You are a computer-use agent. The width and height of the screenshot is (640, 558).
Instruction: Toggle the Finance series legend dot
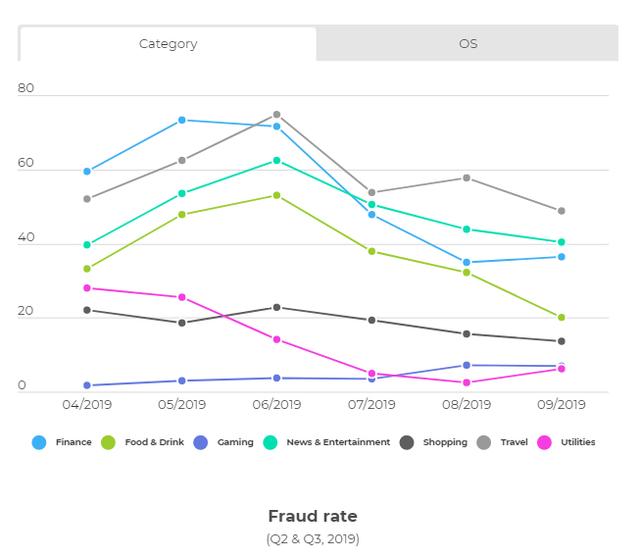pyautogui.click(x=39, y=442)
